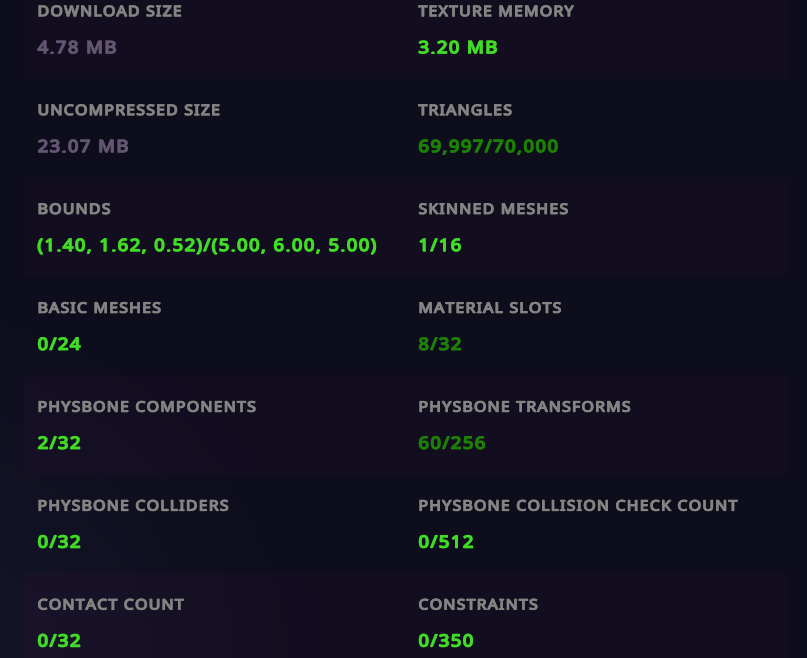The image size is (807, 658).
Task: Select the CONSTRAINTS label
Action: click(x=478, y=604)
